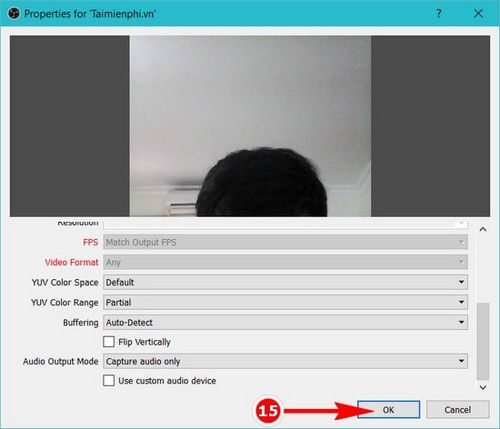Click the Use custom audio device label
Screen dimensions: 500x429
167,381
